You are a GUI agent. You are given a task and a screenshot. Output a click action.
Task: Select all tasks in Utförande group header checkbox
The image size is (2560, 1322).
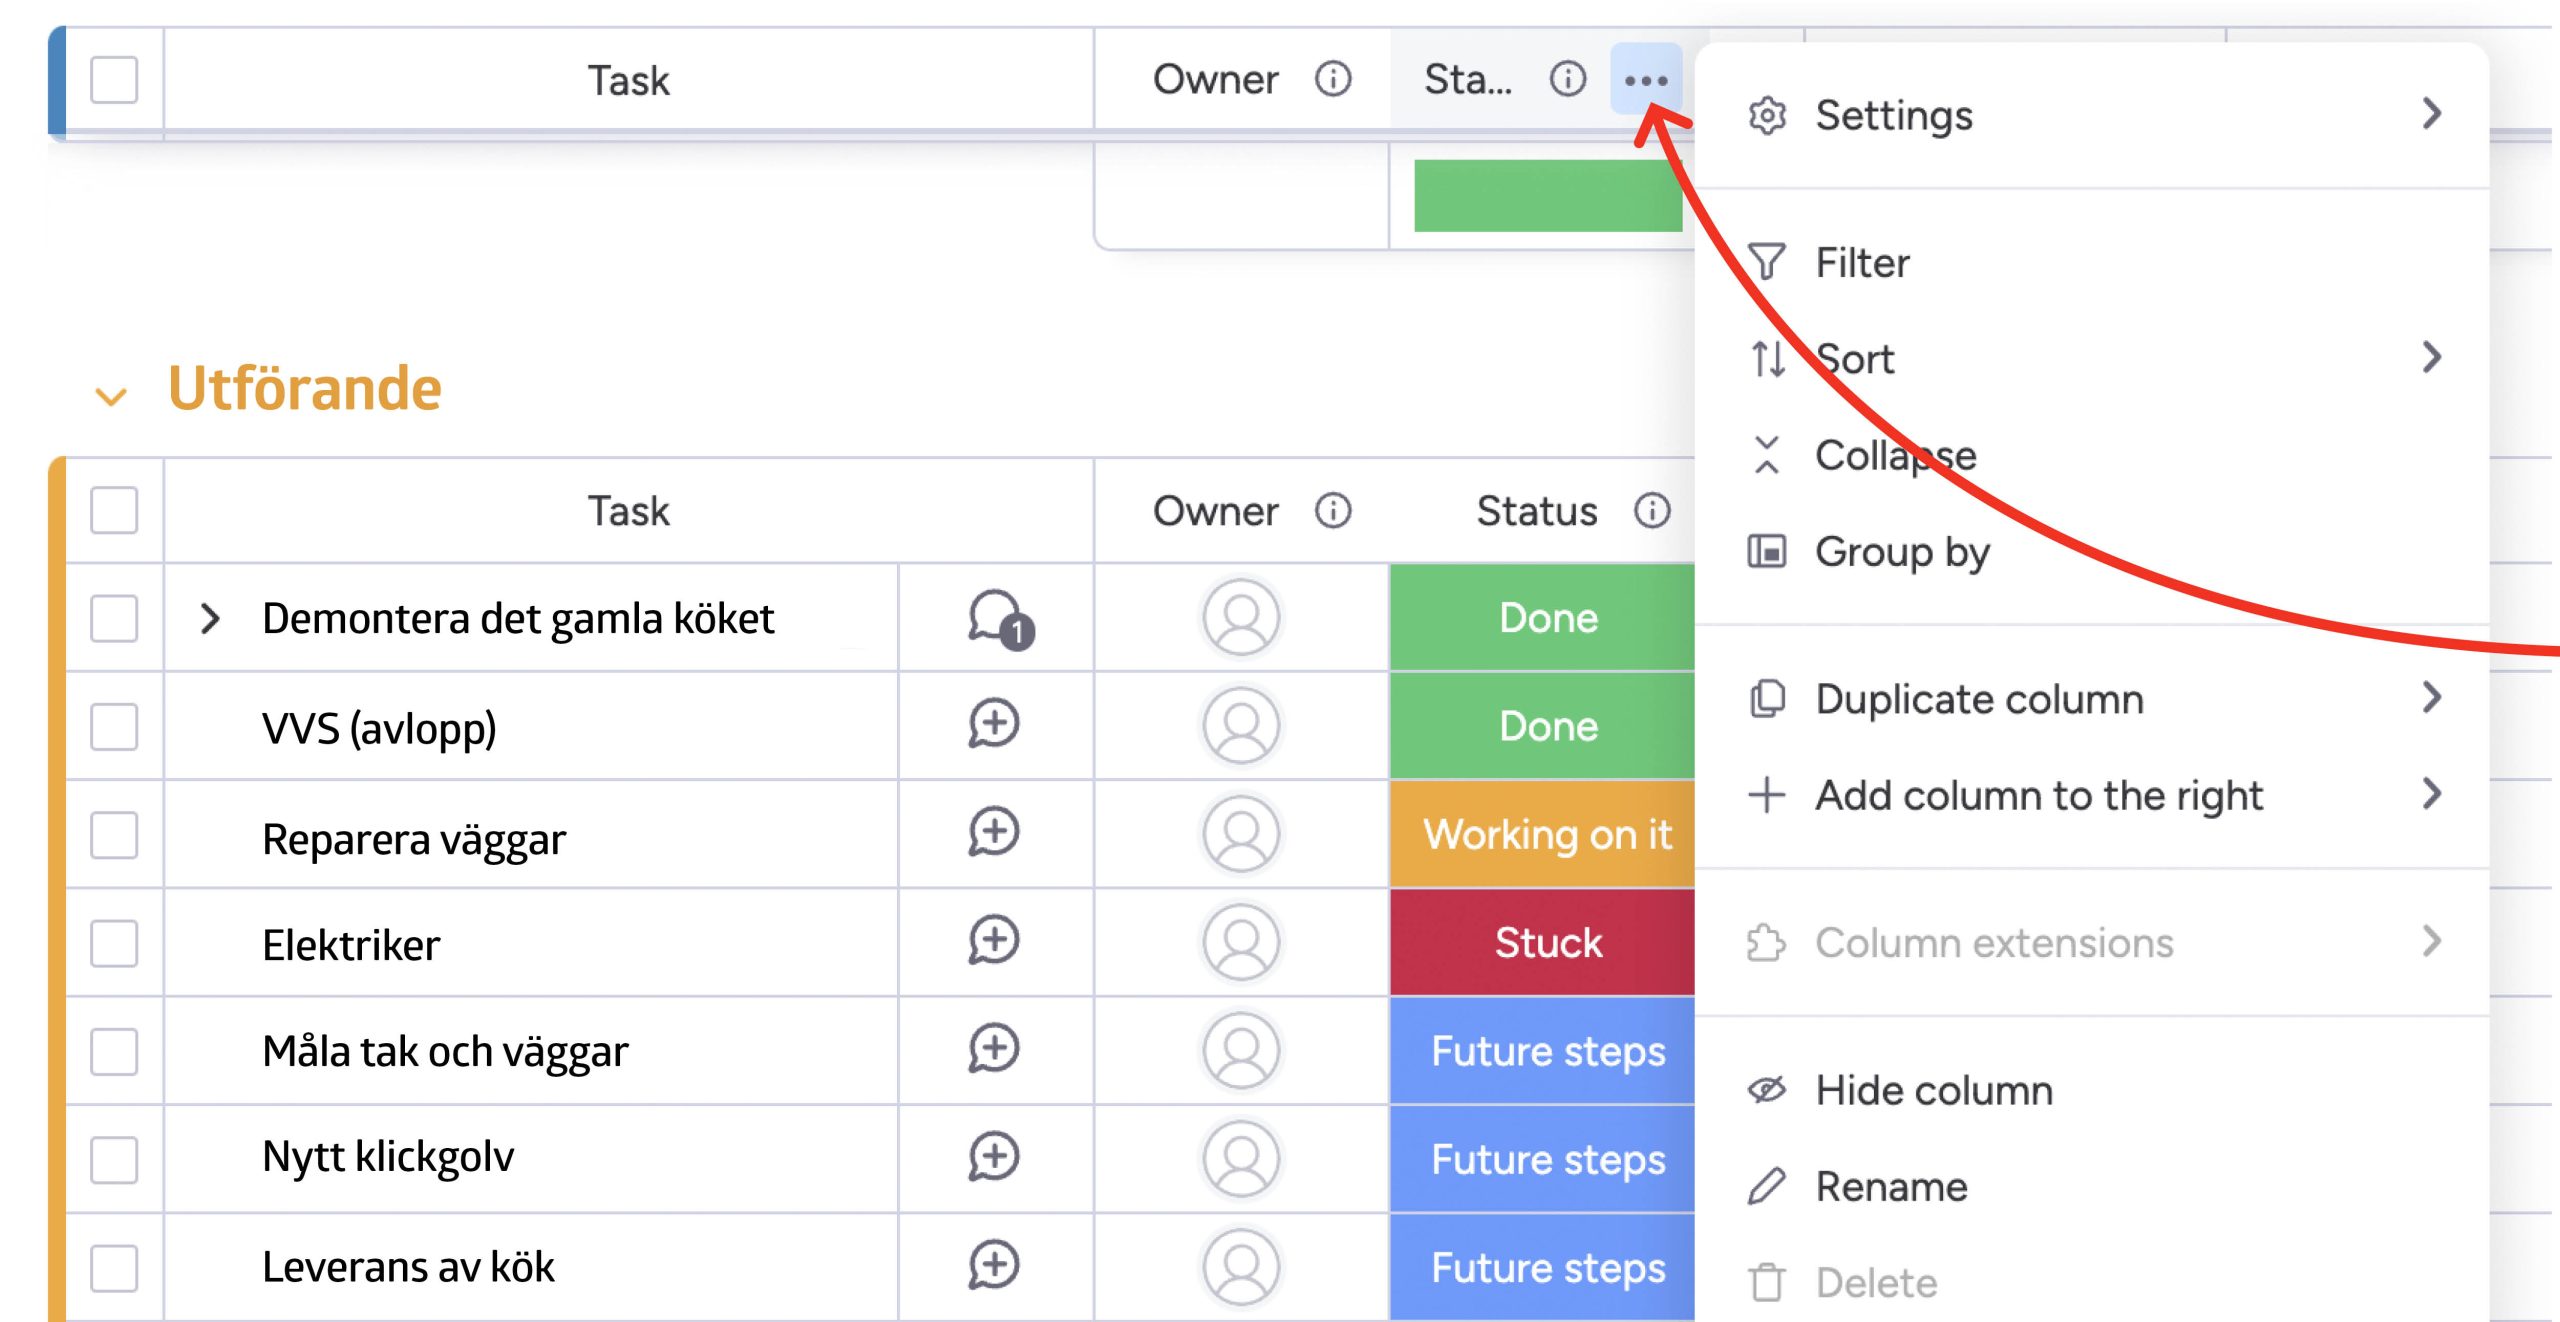coord(114,511)
